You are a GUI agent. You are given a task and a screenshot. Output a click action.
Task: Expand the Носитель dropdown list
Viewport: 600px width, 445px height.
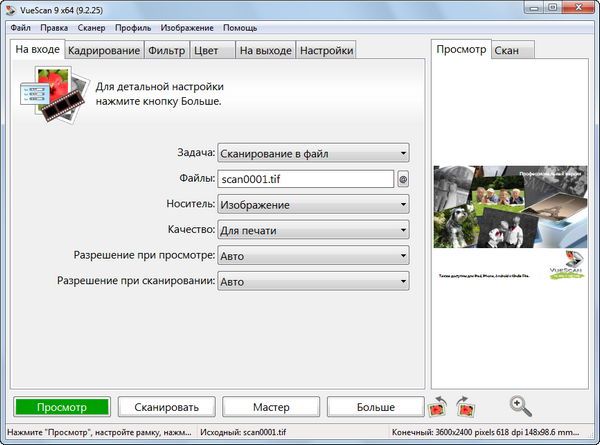click(313, 205)
